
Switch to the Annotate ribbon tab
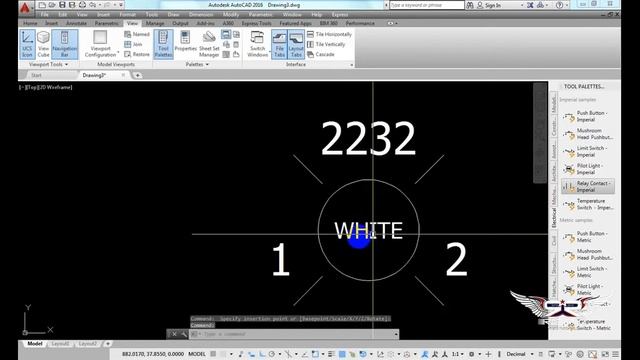[x=76, y=23]
